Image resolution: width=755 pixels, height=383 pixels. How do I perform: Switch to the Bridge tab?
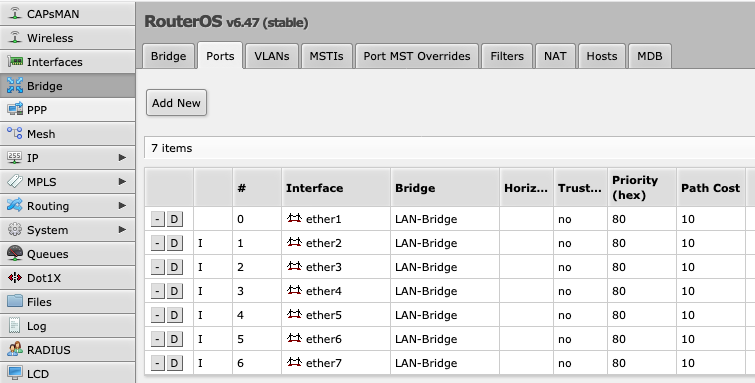pyautogui.click(x=169, y=56)
